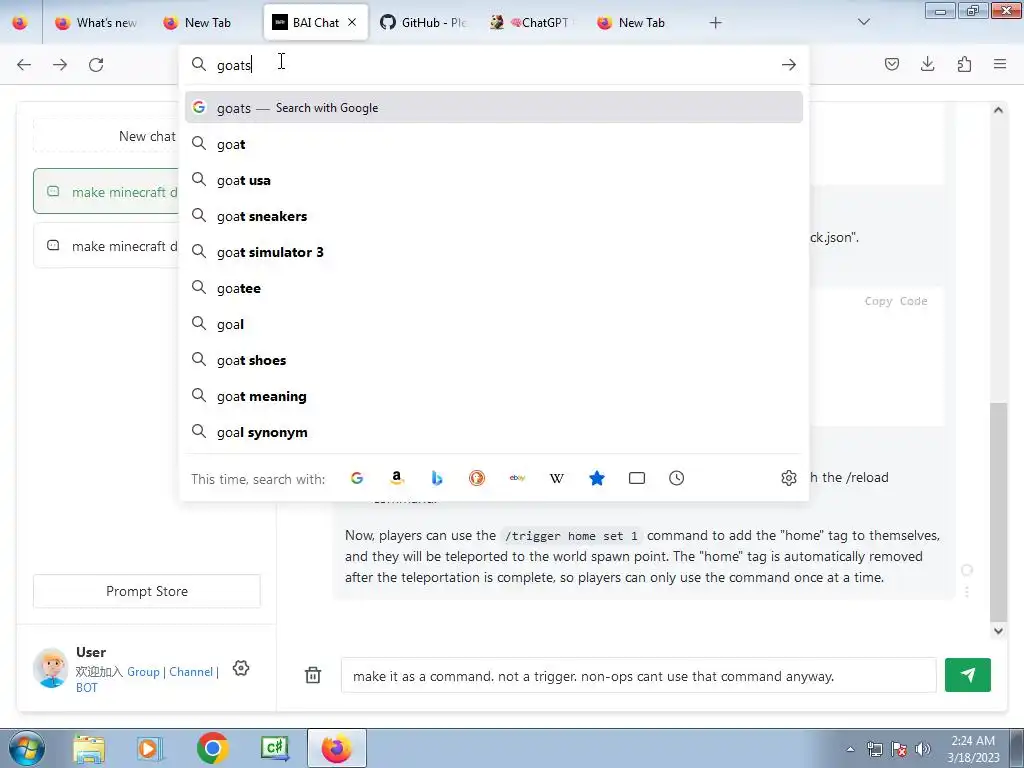This screenshot has width=1024, height=768.
Task: Search this time with DuckDuckGo
Action: coord(477,478)
